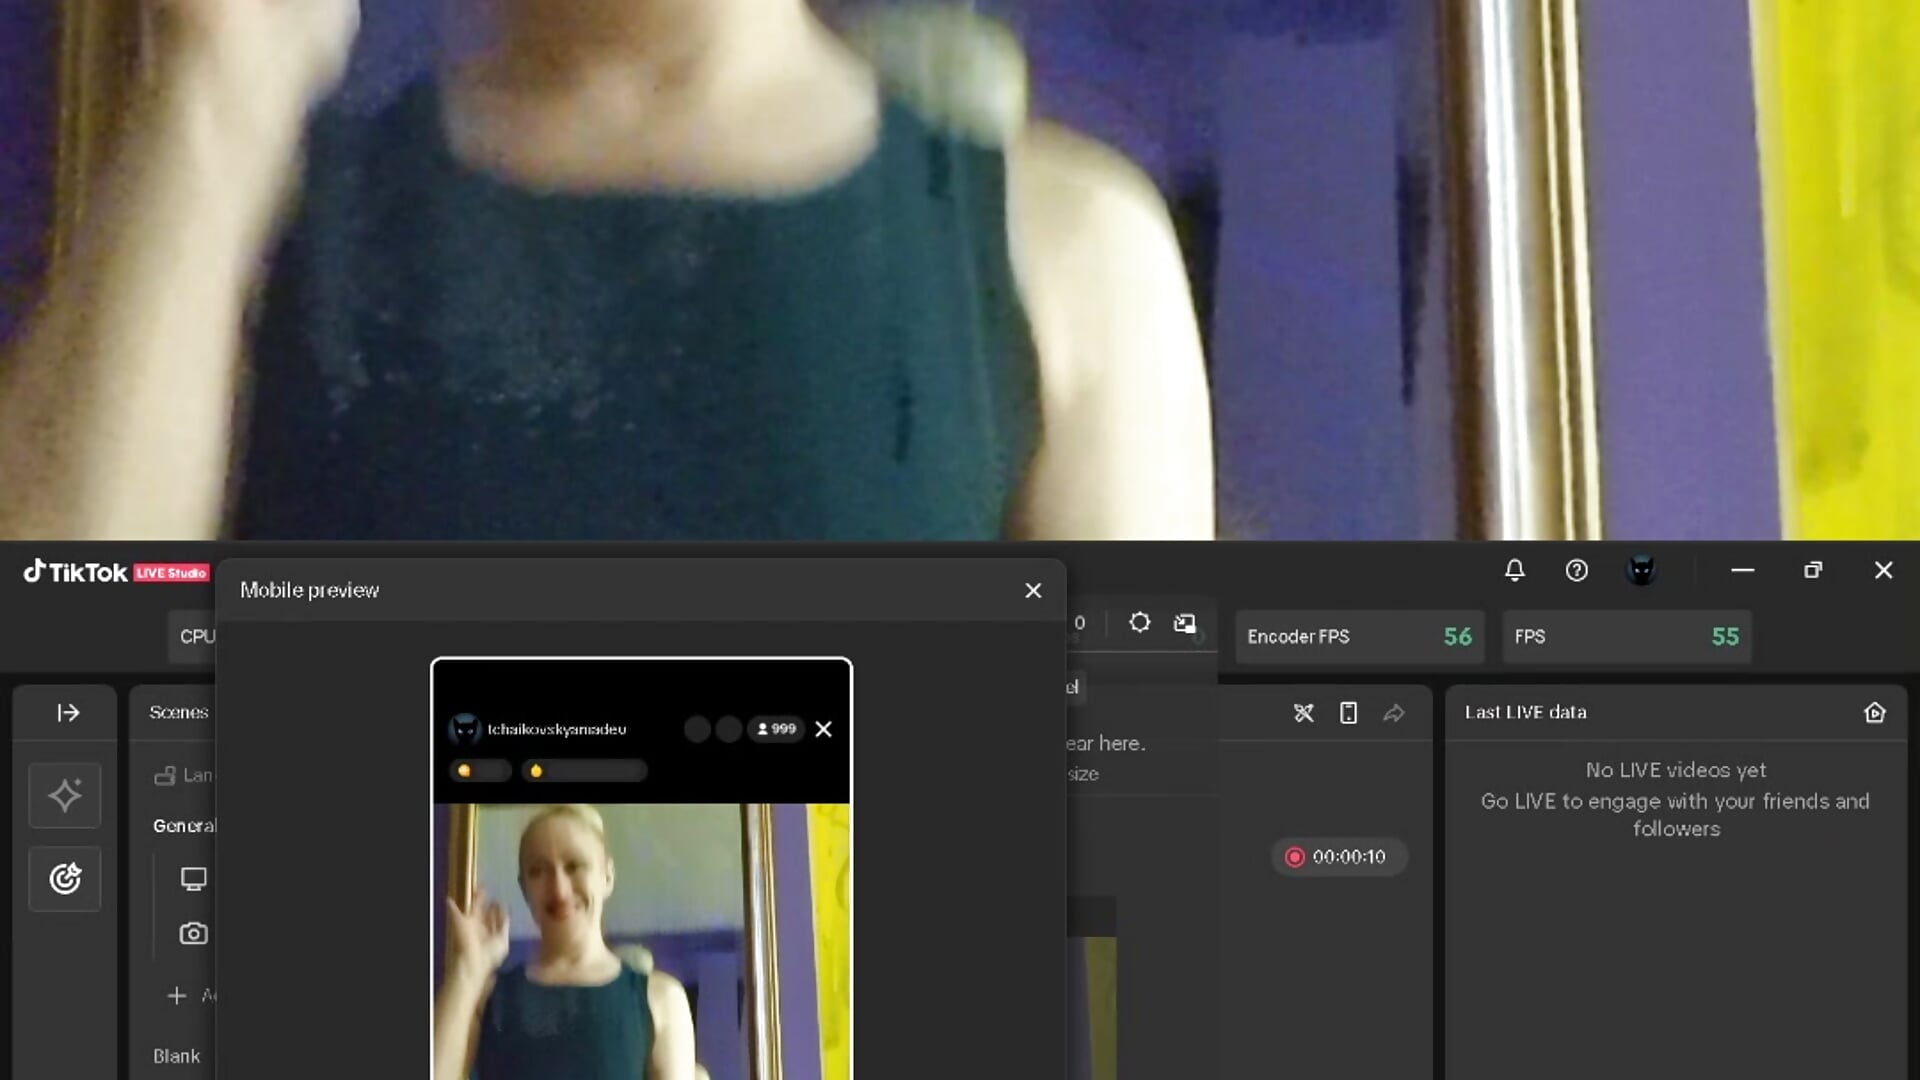Open the help question mark icon
This screenshot has height=1080, width=1920.
1577,570
